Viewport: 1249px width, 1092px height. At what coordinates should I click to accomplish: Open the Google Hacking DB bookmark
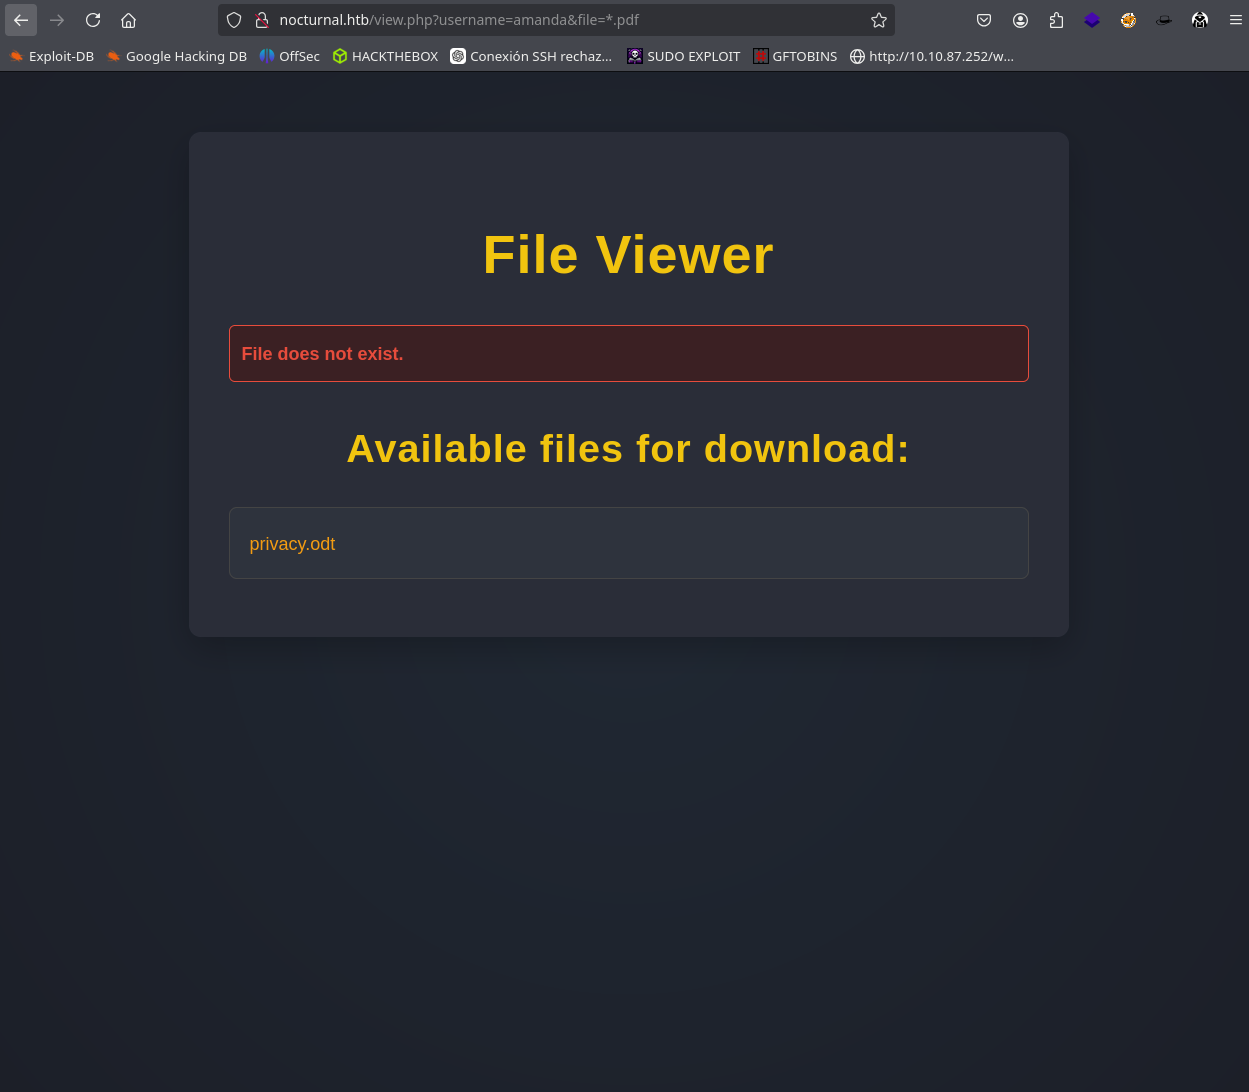click(x=177, y=56)
